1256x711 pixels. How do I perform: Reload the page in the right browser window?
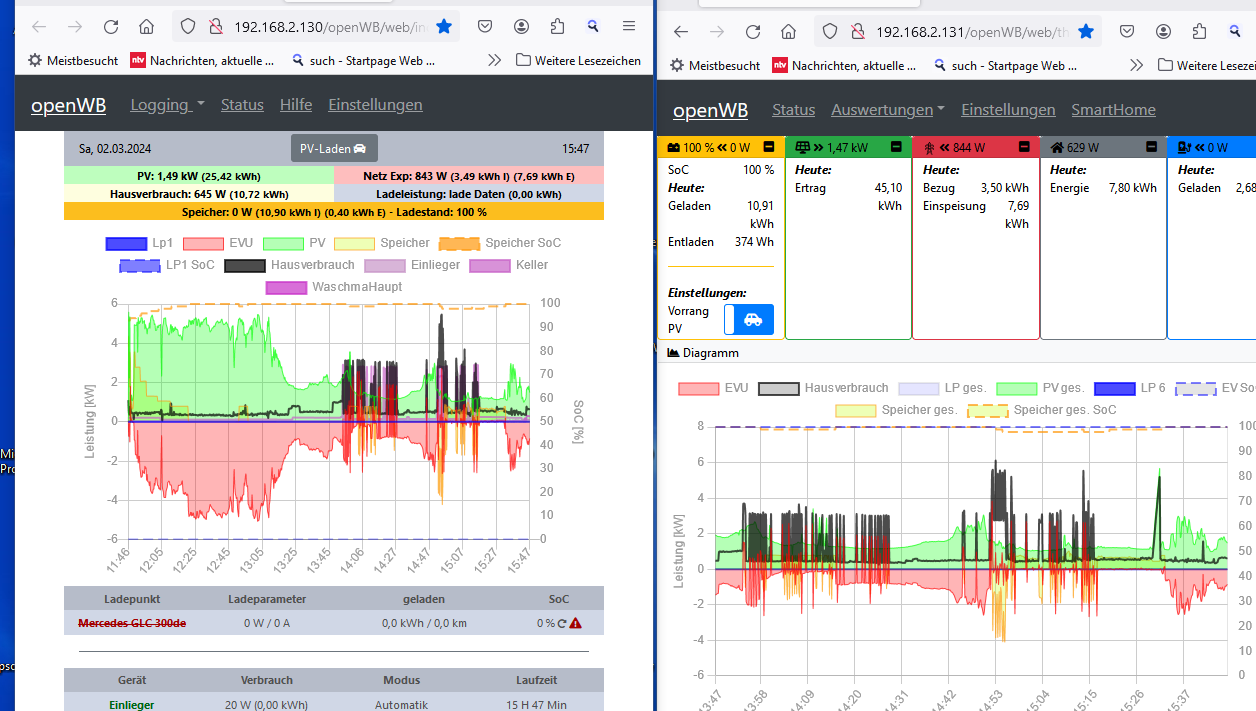tap(753, 32)
